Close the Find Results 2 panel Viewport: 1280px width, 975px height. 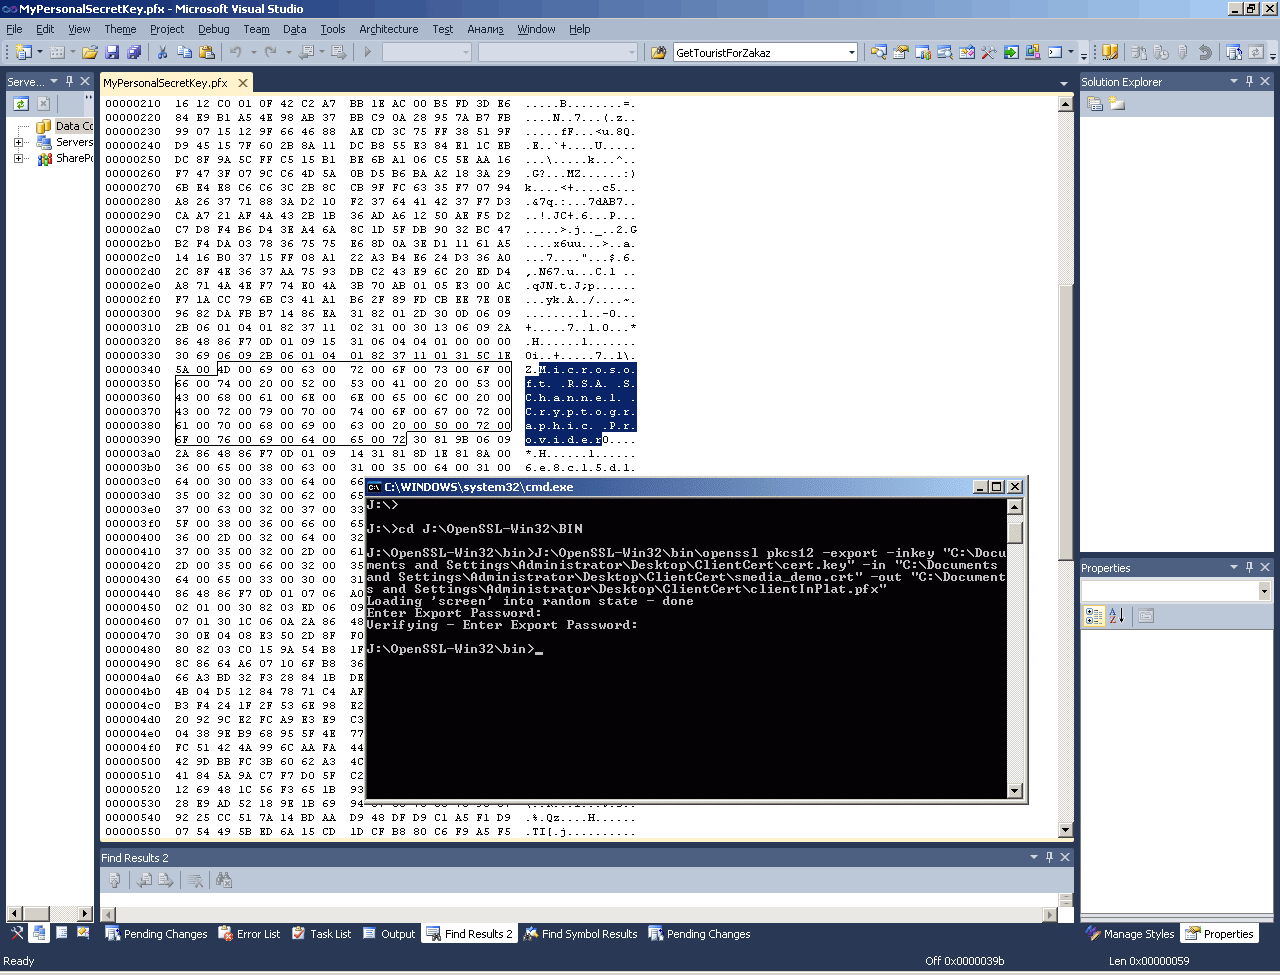coord(1066,857)
